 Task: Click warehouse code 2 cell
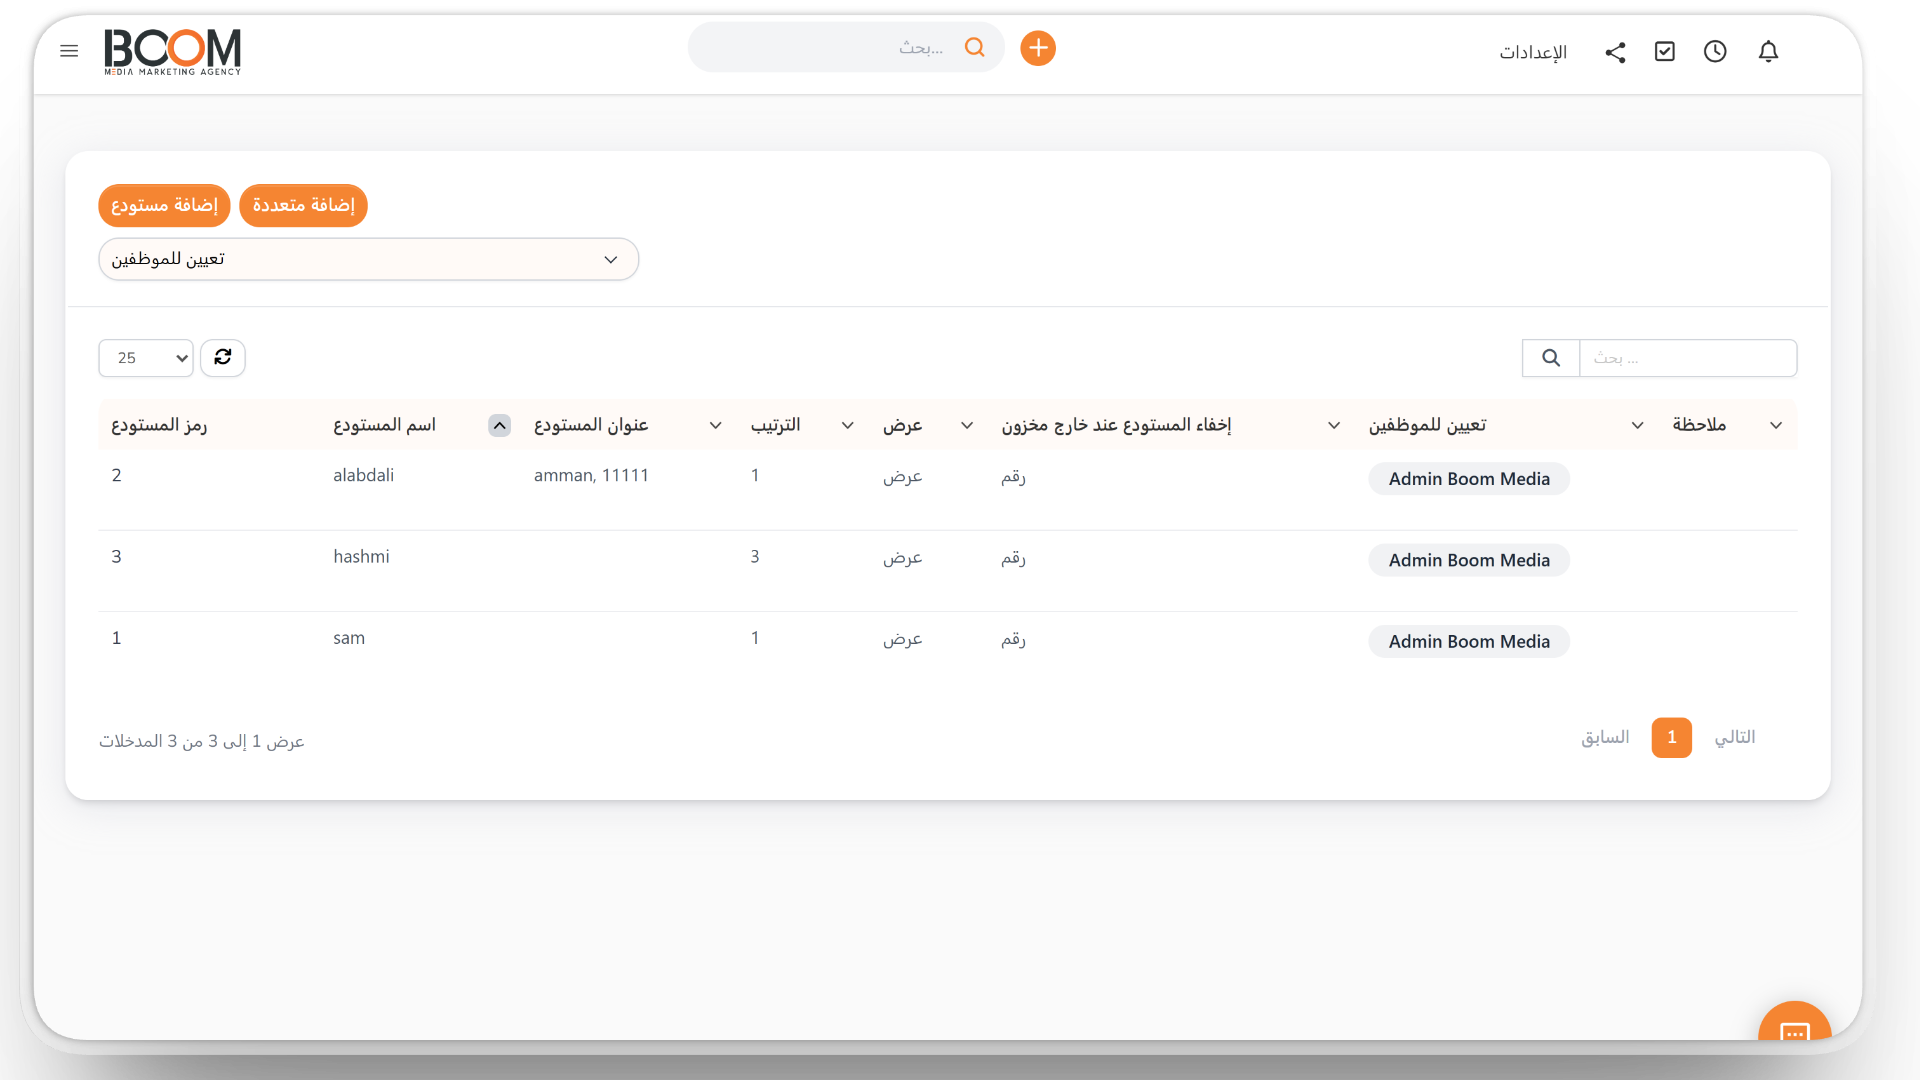point(116,475)
